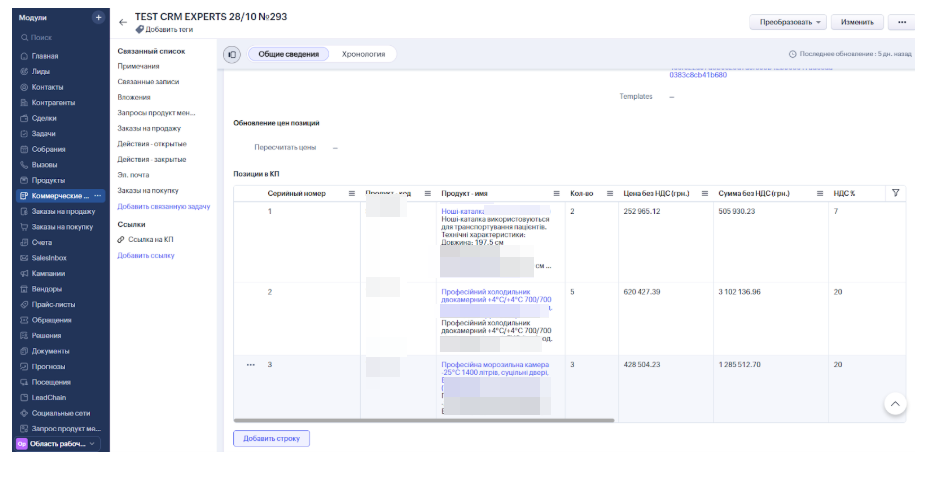Switch to the Общие сведения tab
The image size is (929, 477).
pyautogui.click(x=289, y=54)
